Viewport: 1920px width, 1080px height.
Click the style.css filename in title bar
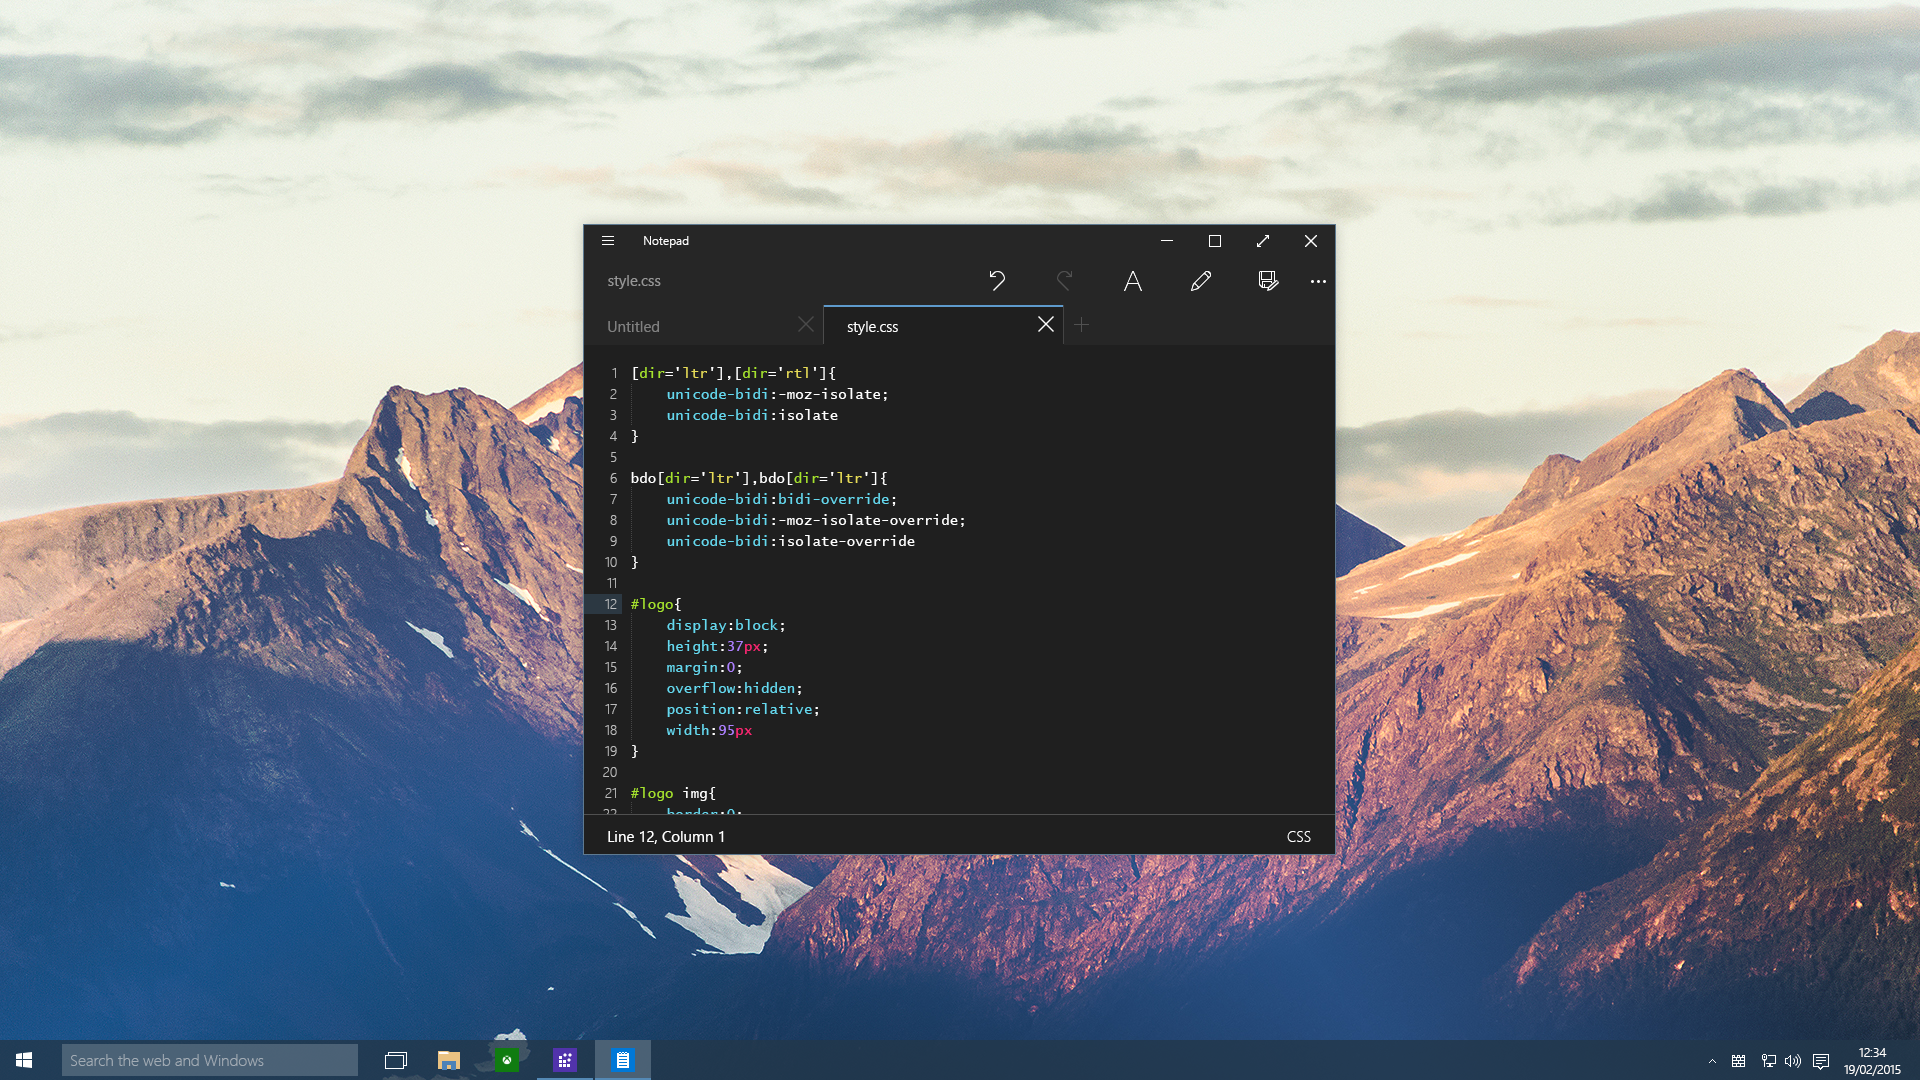click(x=633, y=280)
